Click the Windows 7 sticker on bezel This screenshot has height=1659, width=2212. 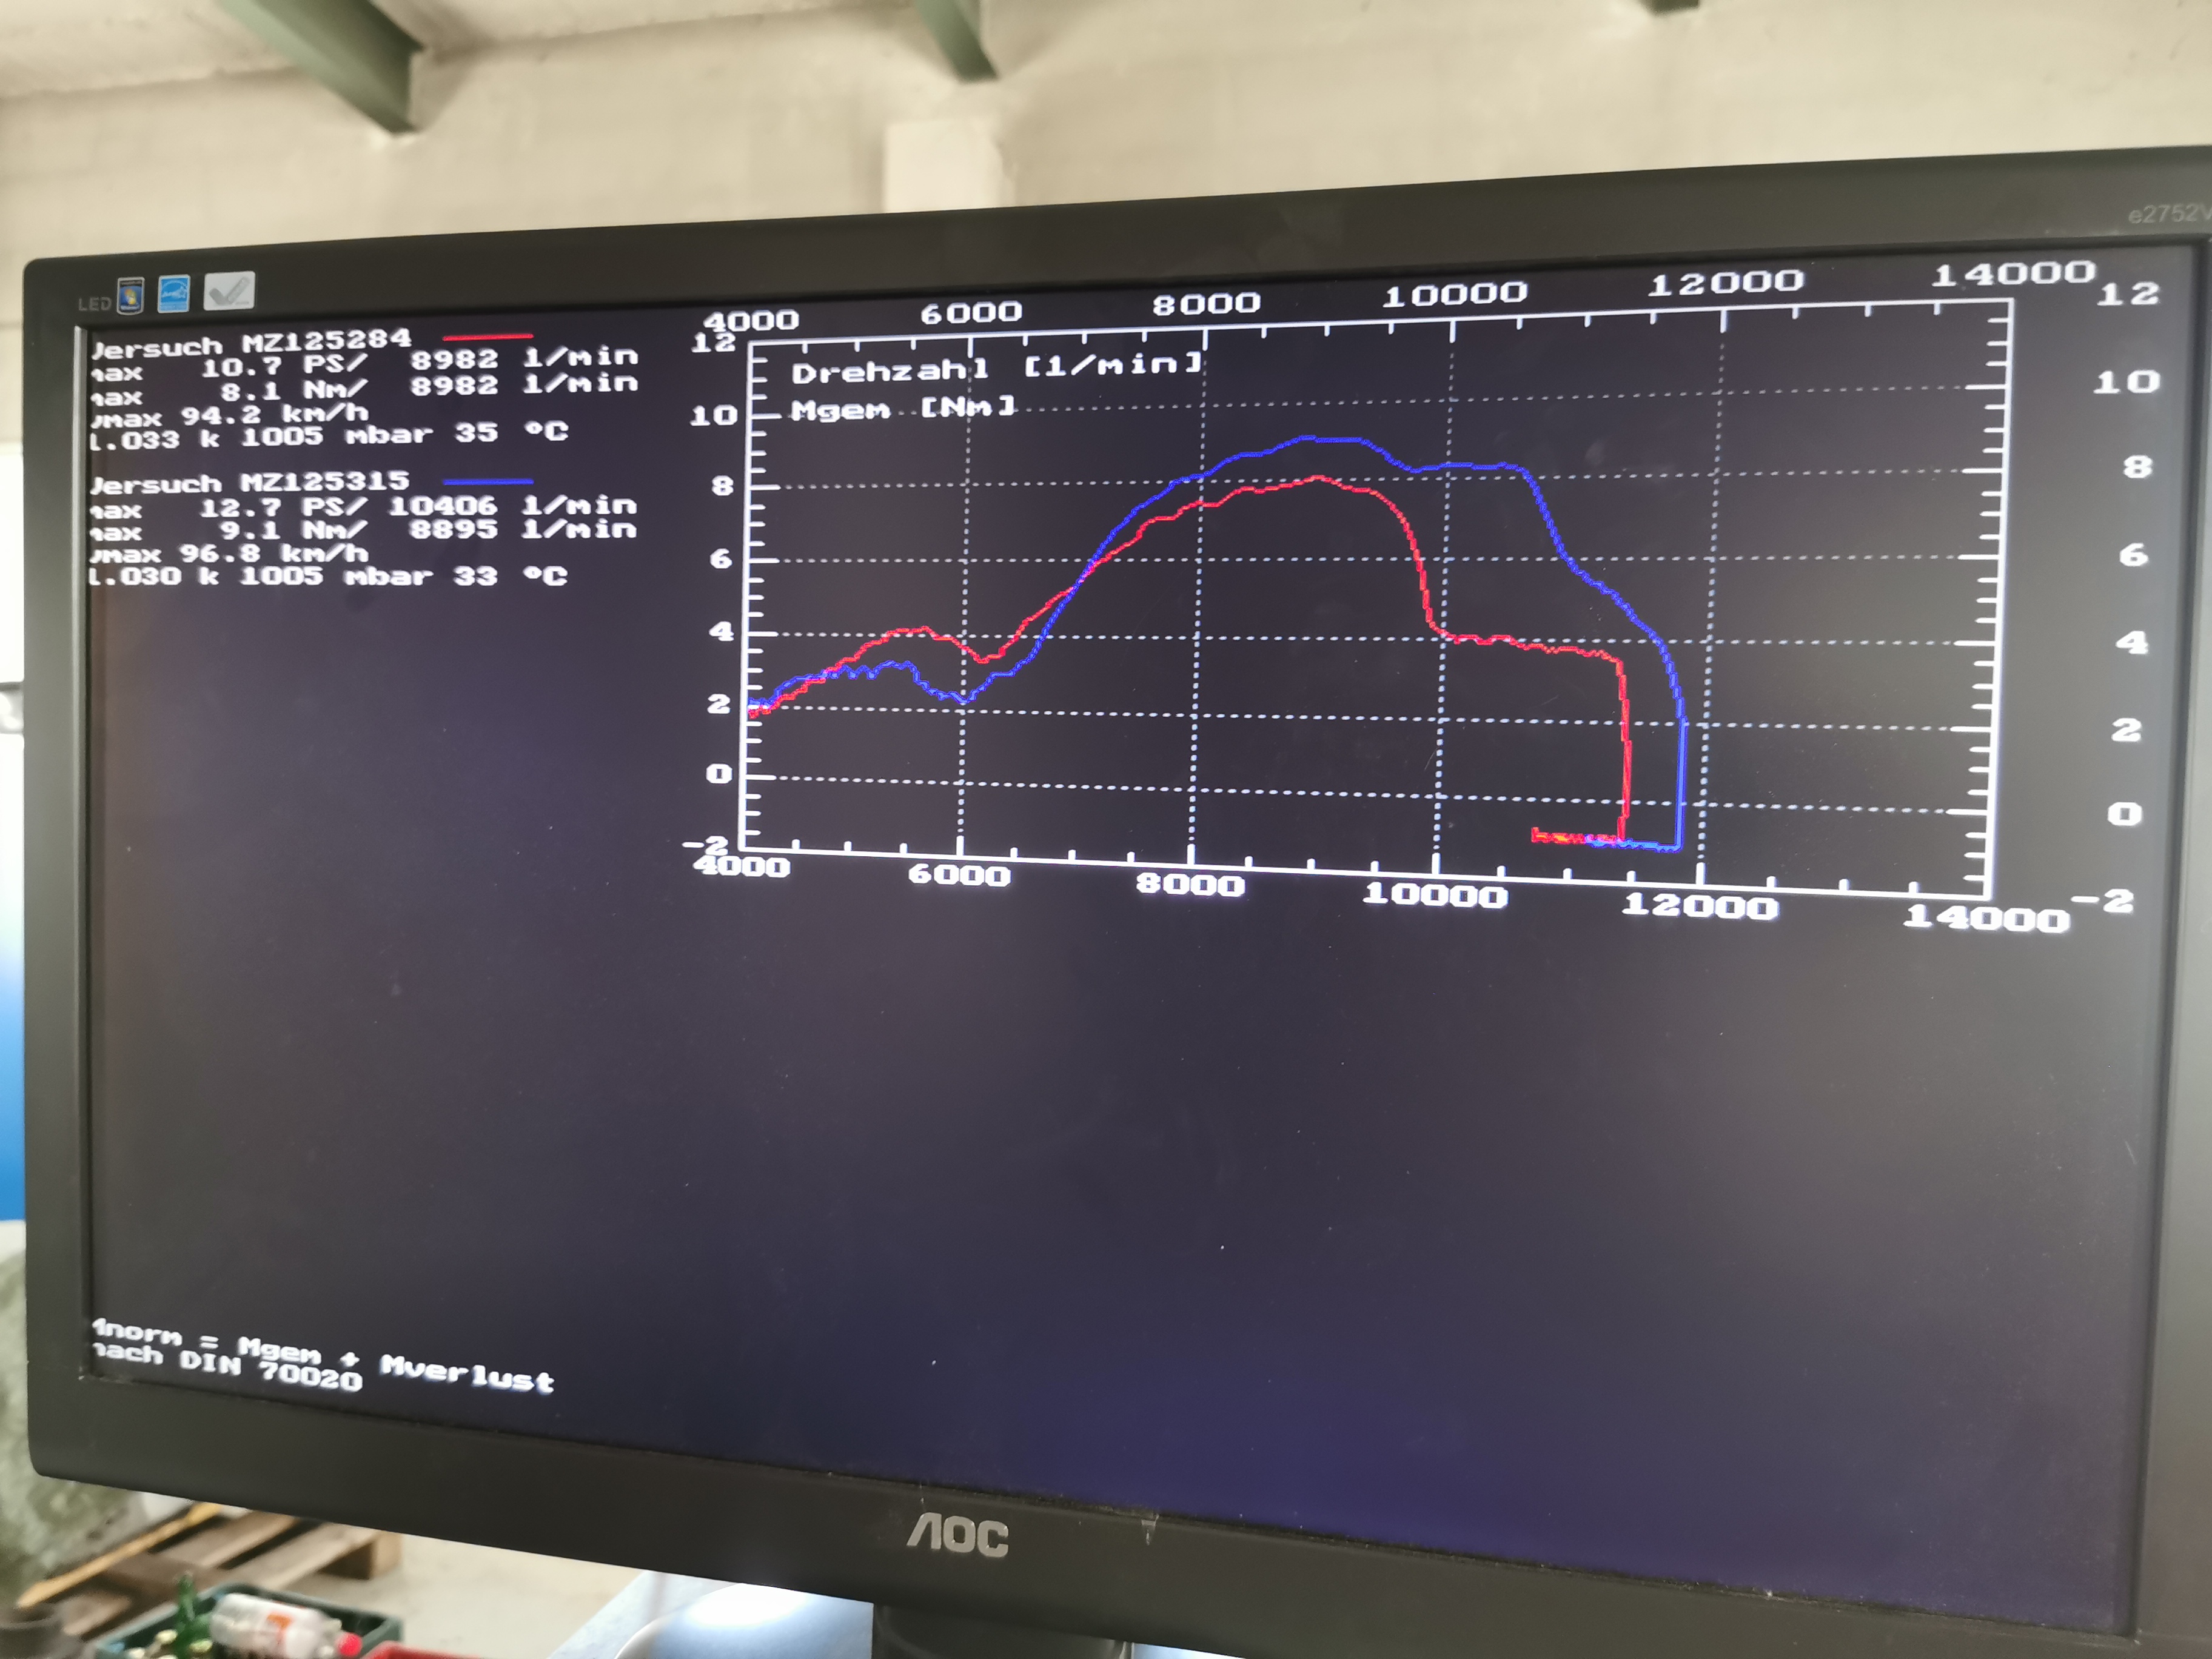(x=130, y=295)
